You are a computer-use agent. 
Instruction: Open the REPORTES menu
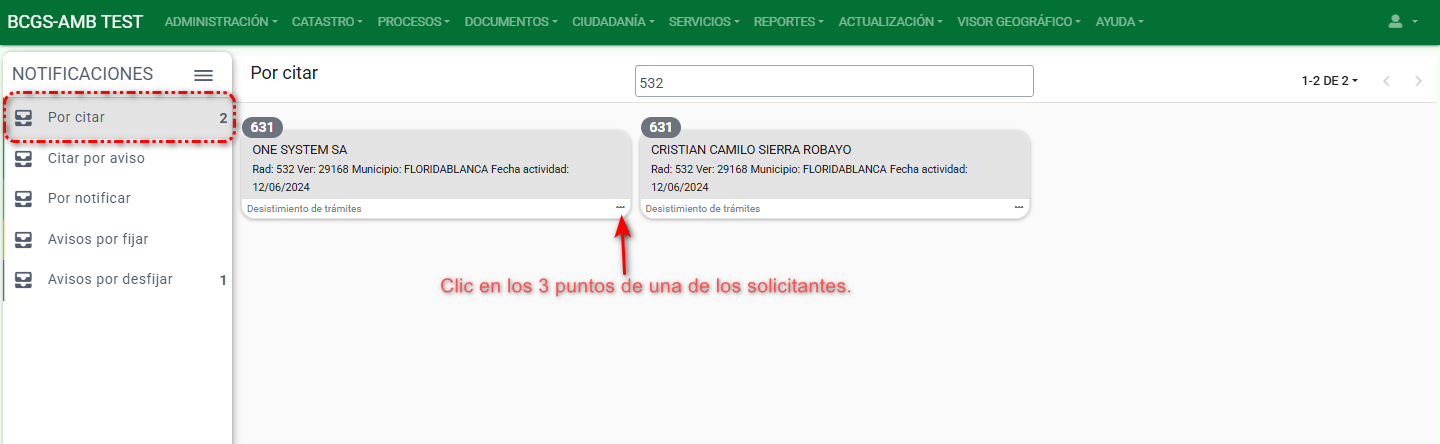[x=789, y=21]
